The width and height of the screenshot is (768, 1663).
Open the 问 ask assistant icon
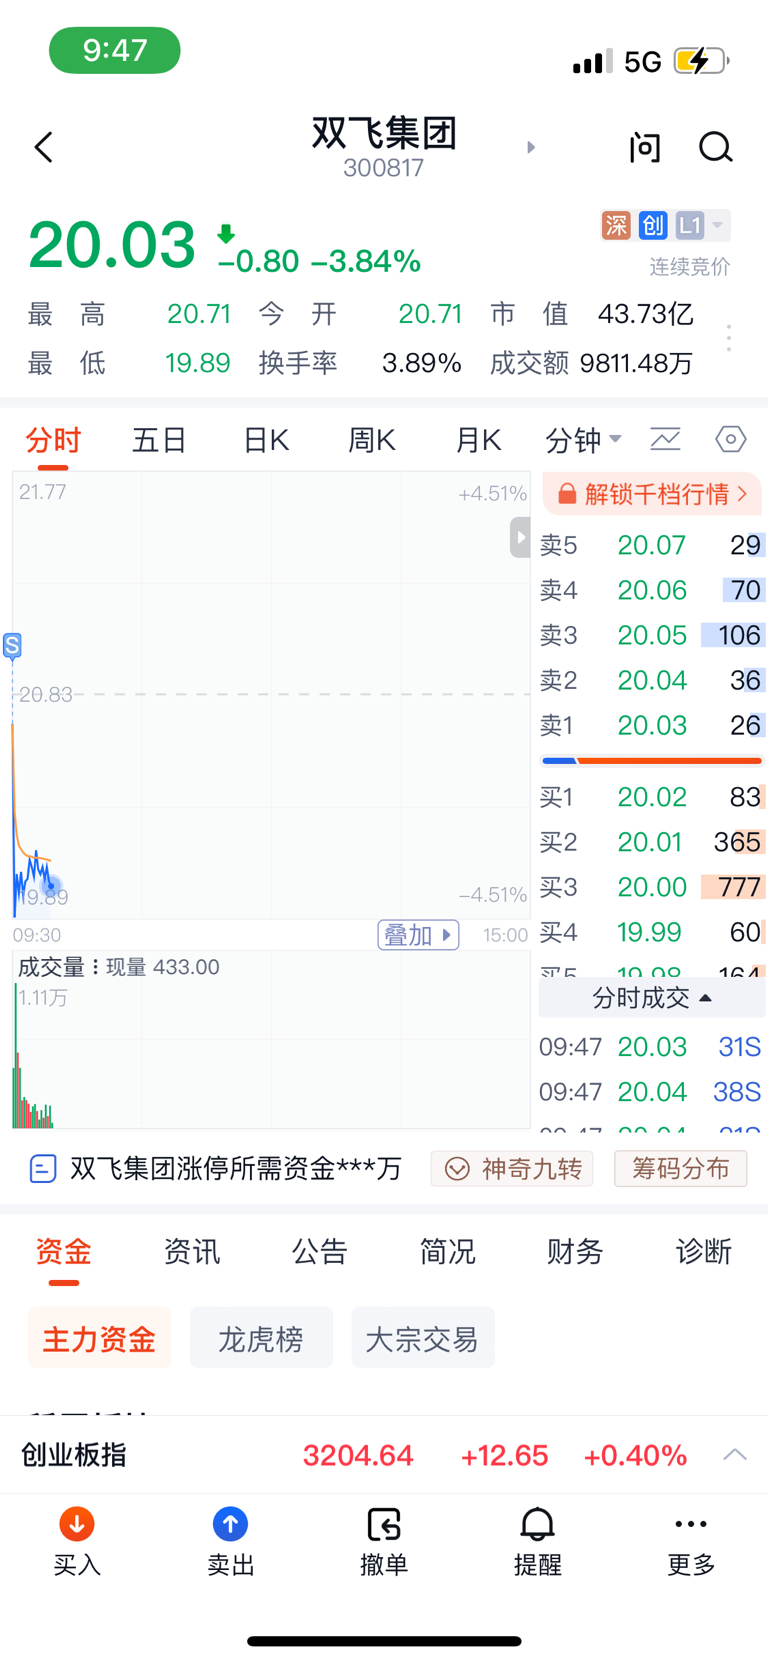coord(645,148)
